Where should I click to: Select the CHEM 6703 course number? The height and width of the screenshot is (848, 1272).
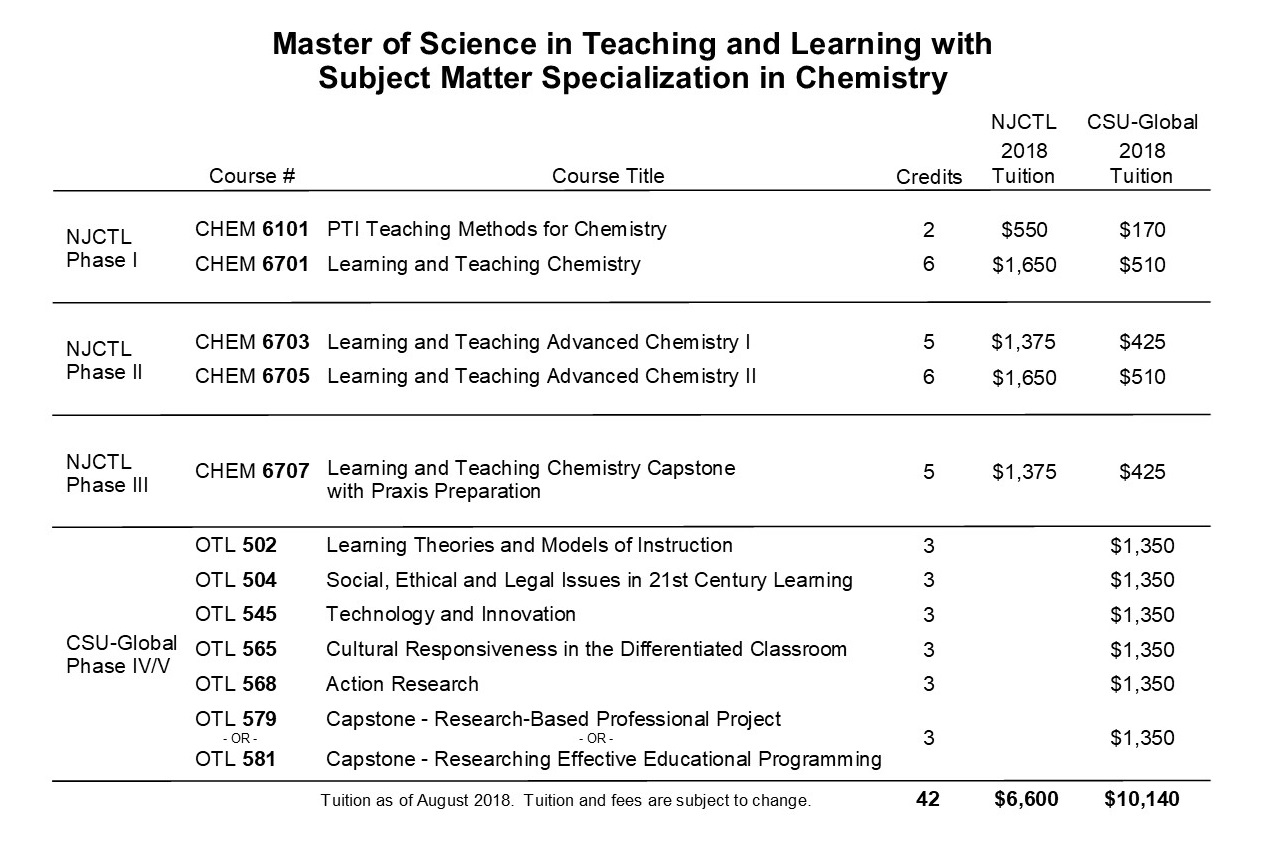pos(252,342)
